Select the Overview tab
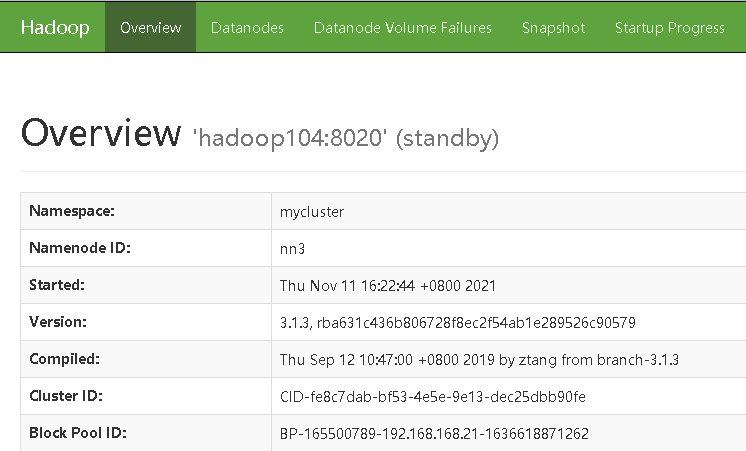This screenshot has height=451, width=746. point(150,28)
